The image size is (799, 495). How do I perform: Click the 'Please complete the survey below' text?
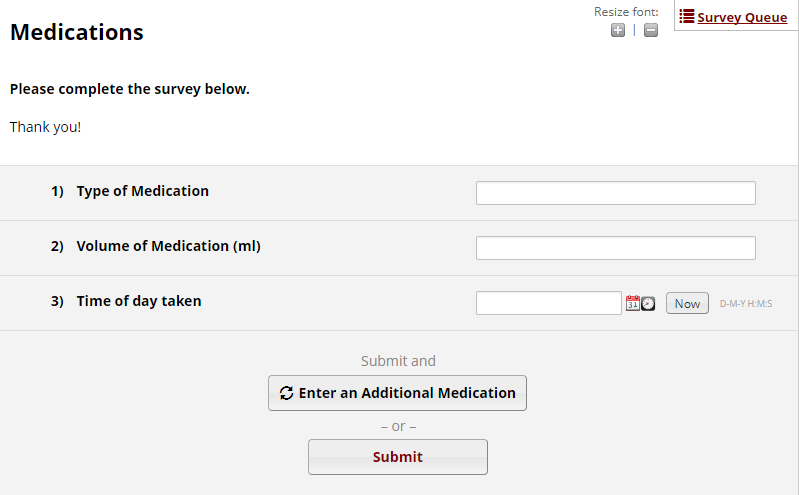pos(130,89)
